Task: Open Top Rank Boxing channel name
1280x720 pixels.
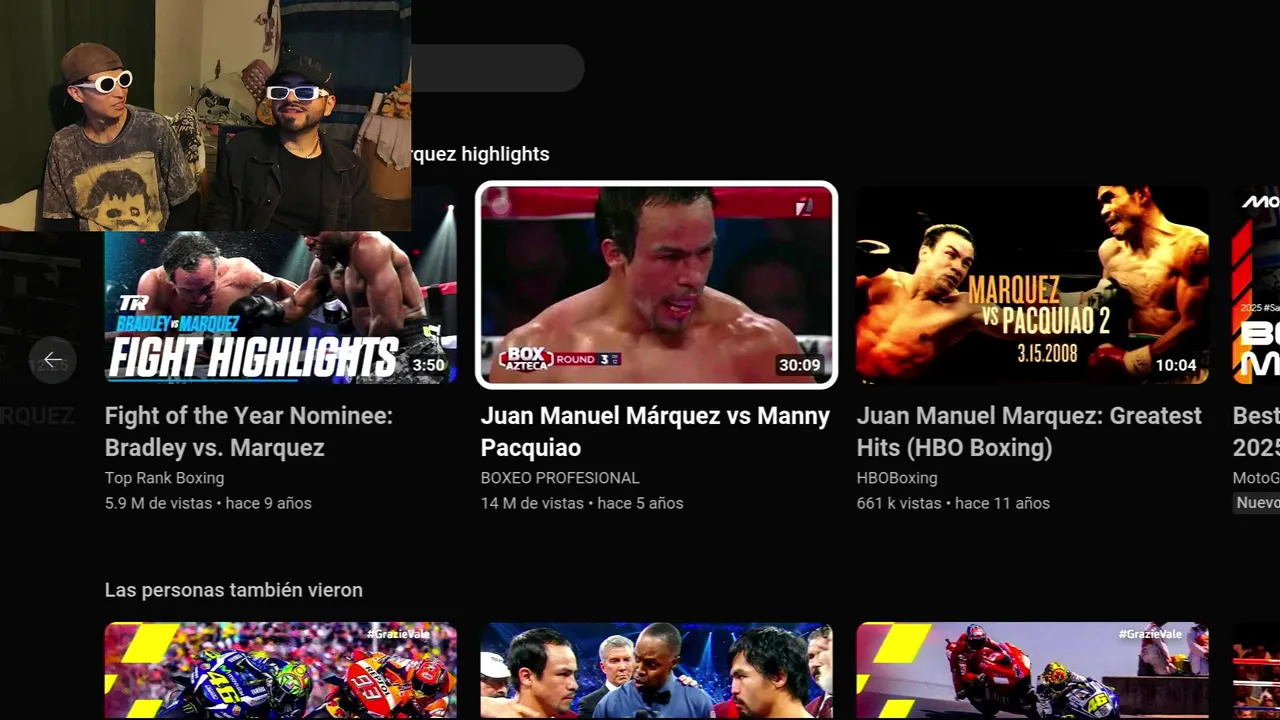Action: click(x=164, y=478)
